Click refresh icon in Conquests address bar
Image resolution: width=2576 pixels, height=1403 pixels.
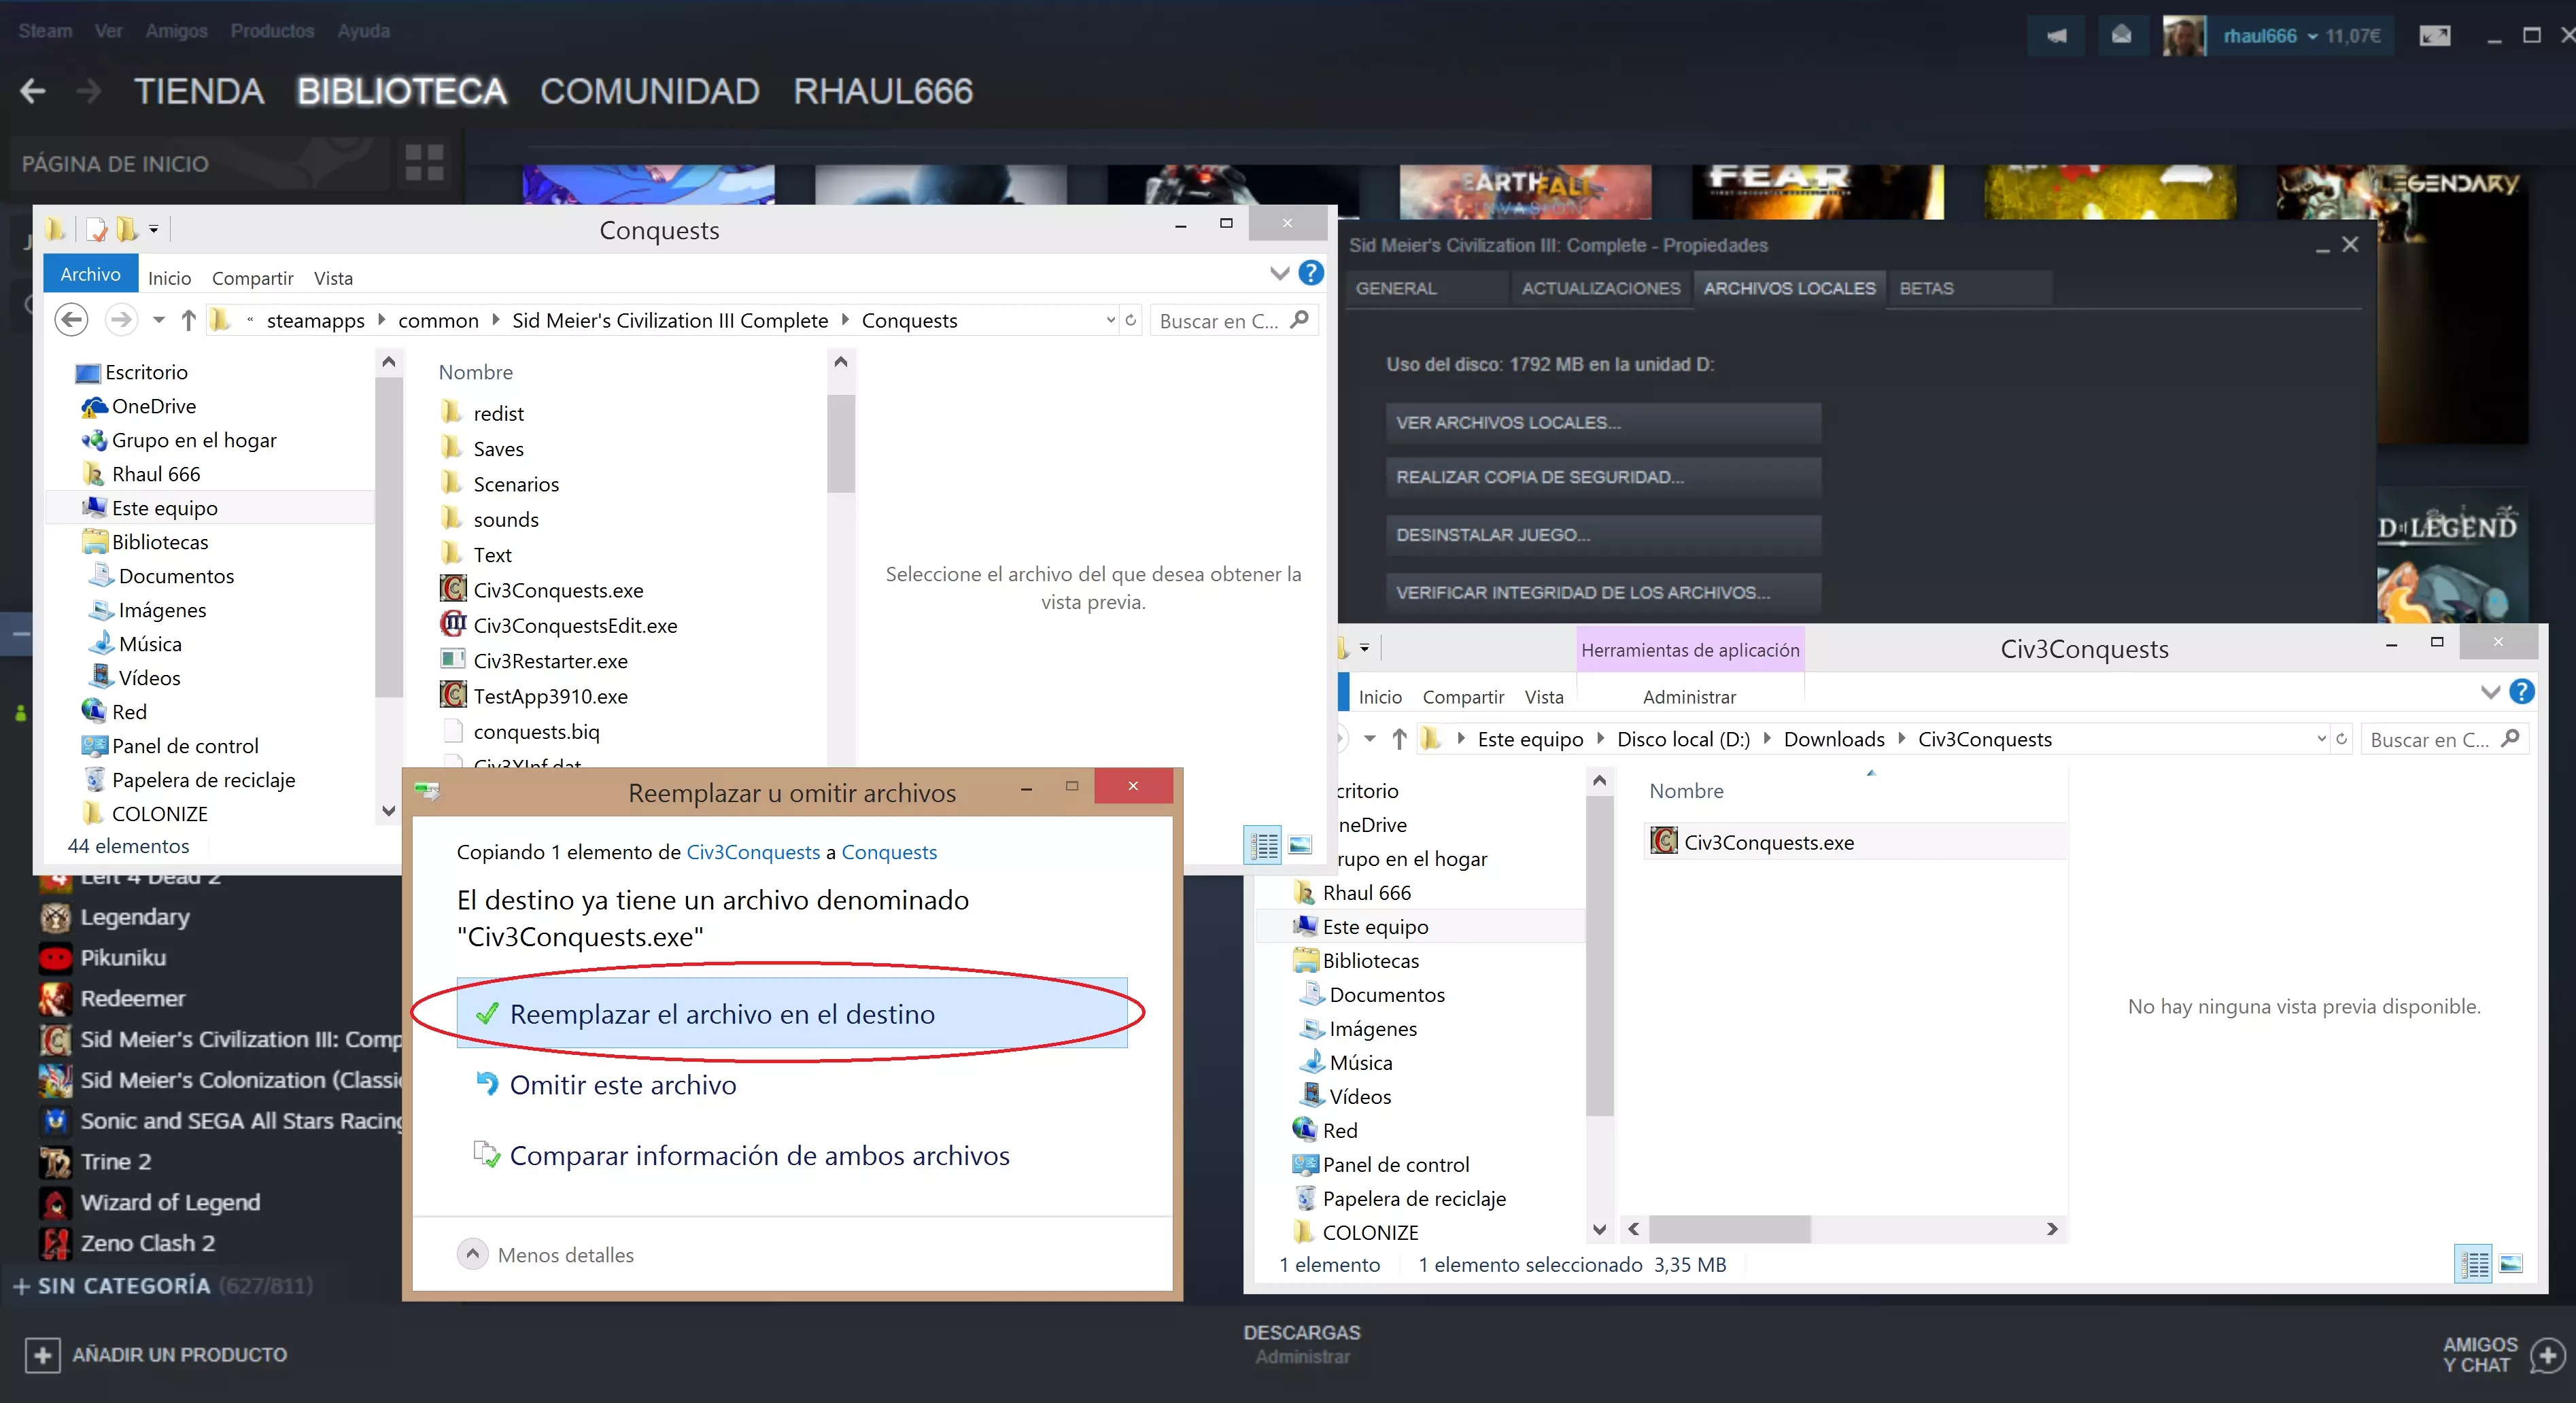(1131, 320)
